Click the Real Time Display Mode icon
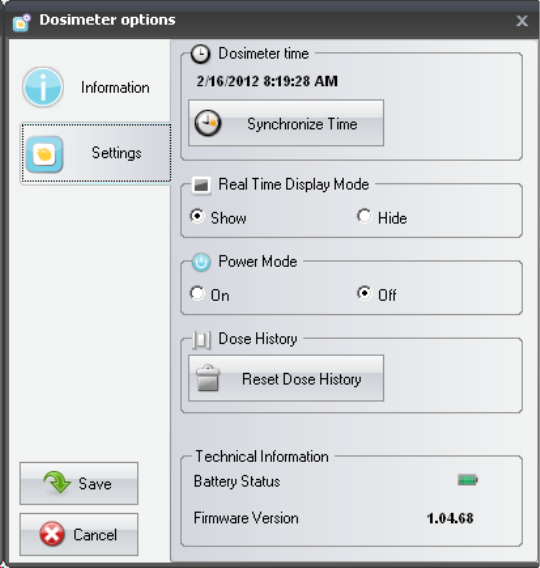This screenshot has height=568, width=540. 201,185
